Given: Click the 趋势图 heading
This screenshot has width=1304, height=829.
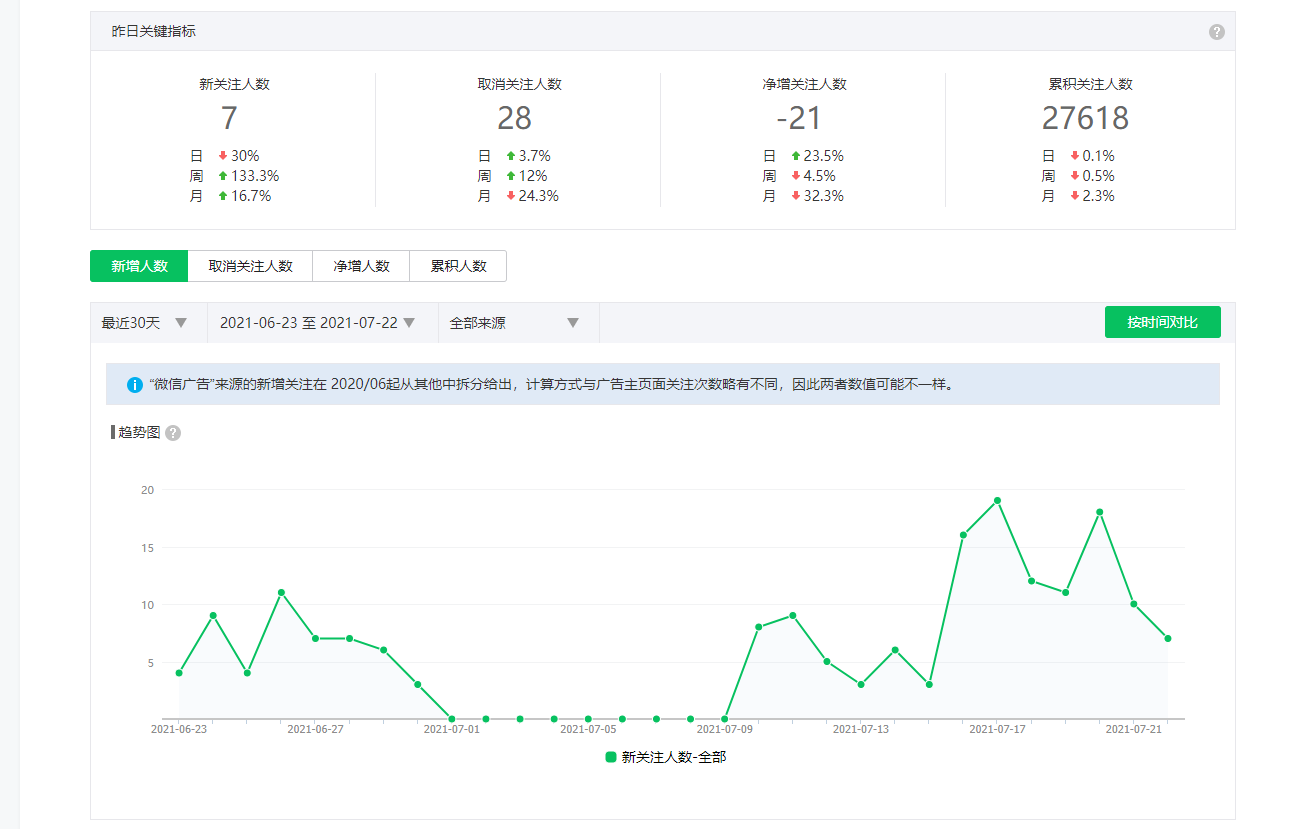Looking at the screenshot, I should point(139,432).
